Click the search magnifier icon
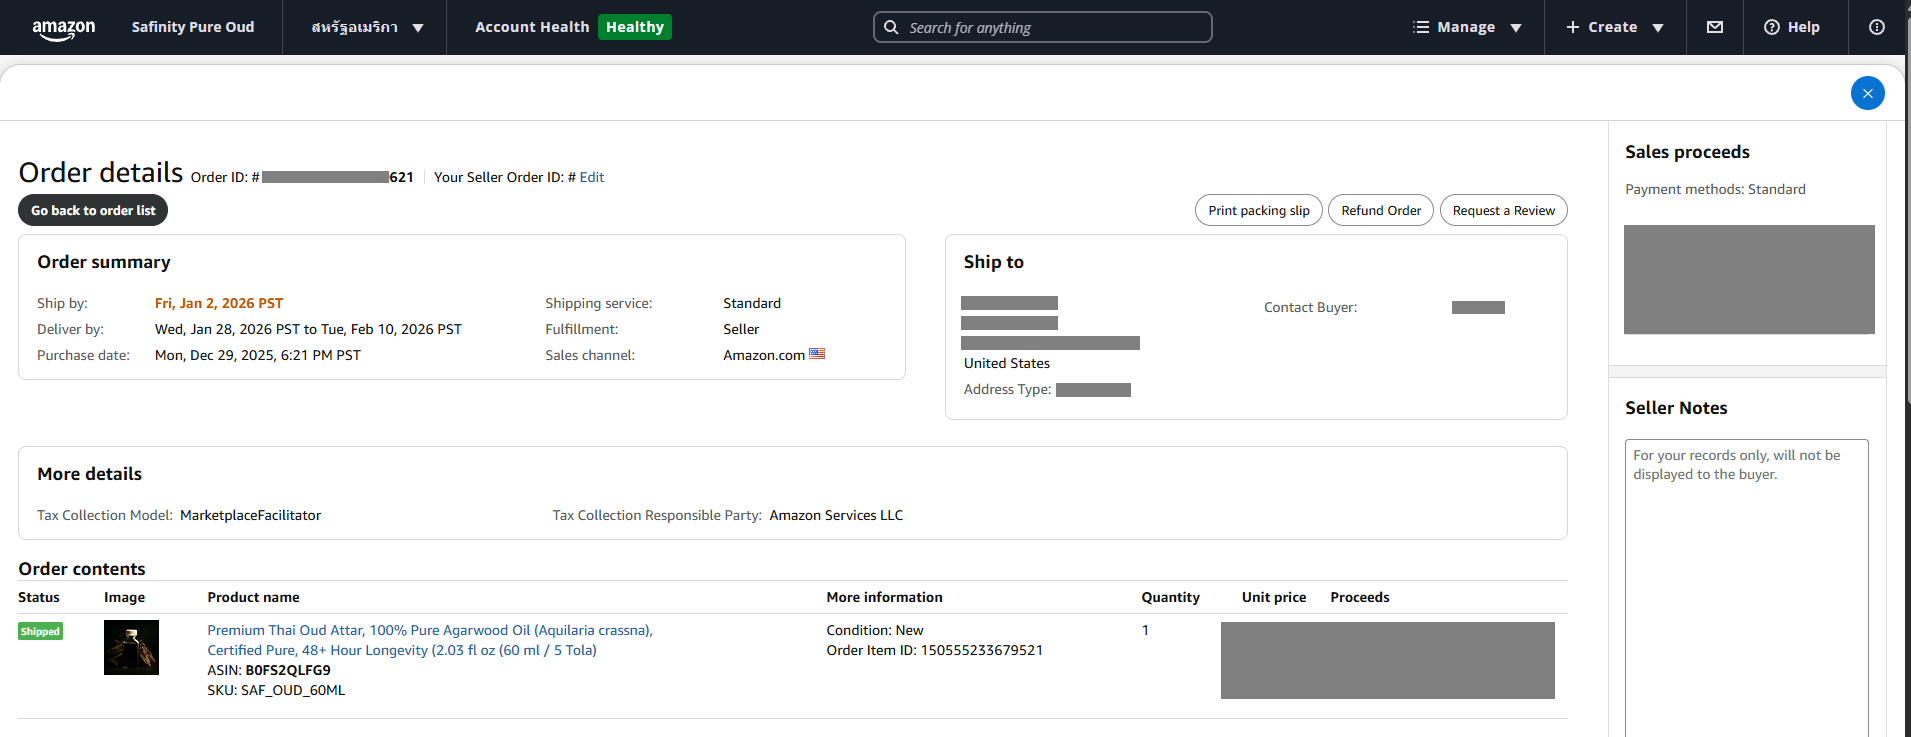The image size is (1911, 737). [x=891, y=27]
